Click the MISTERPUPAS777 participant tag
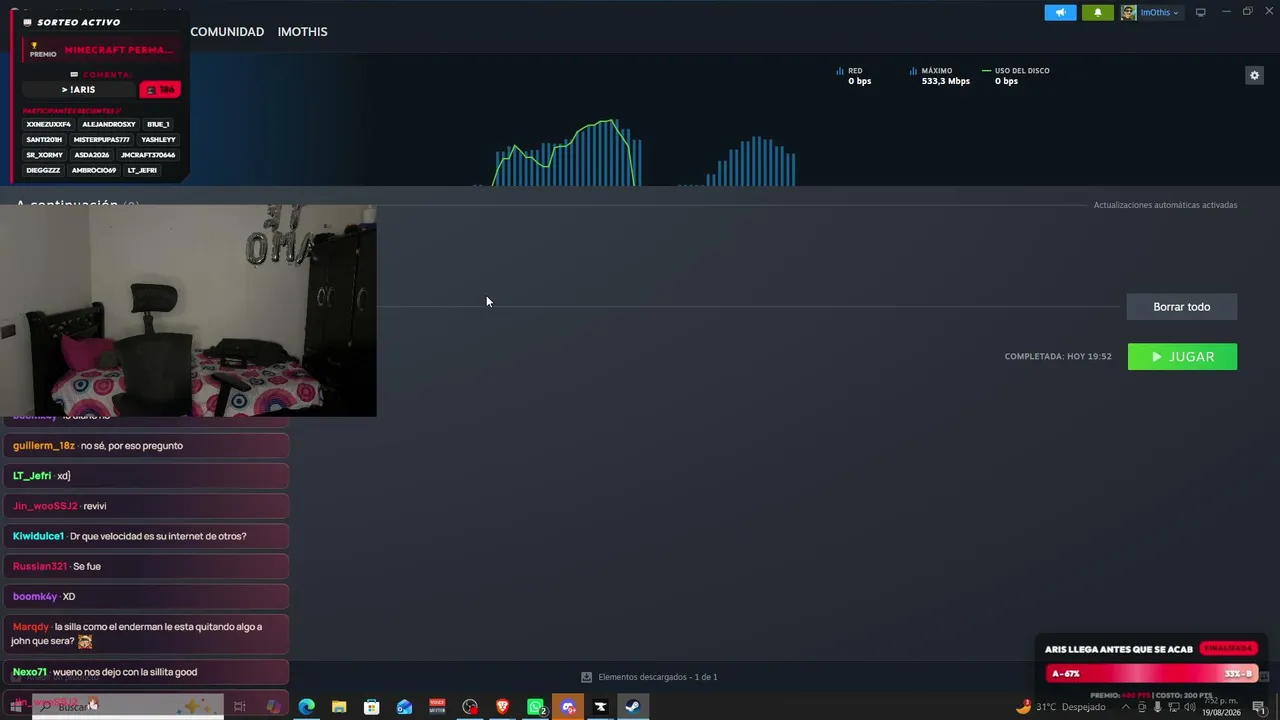1280x720 pixels. (102, 140)
